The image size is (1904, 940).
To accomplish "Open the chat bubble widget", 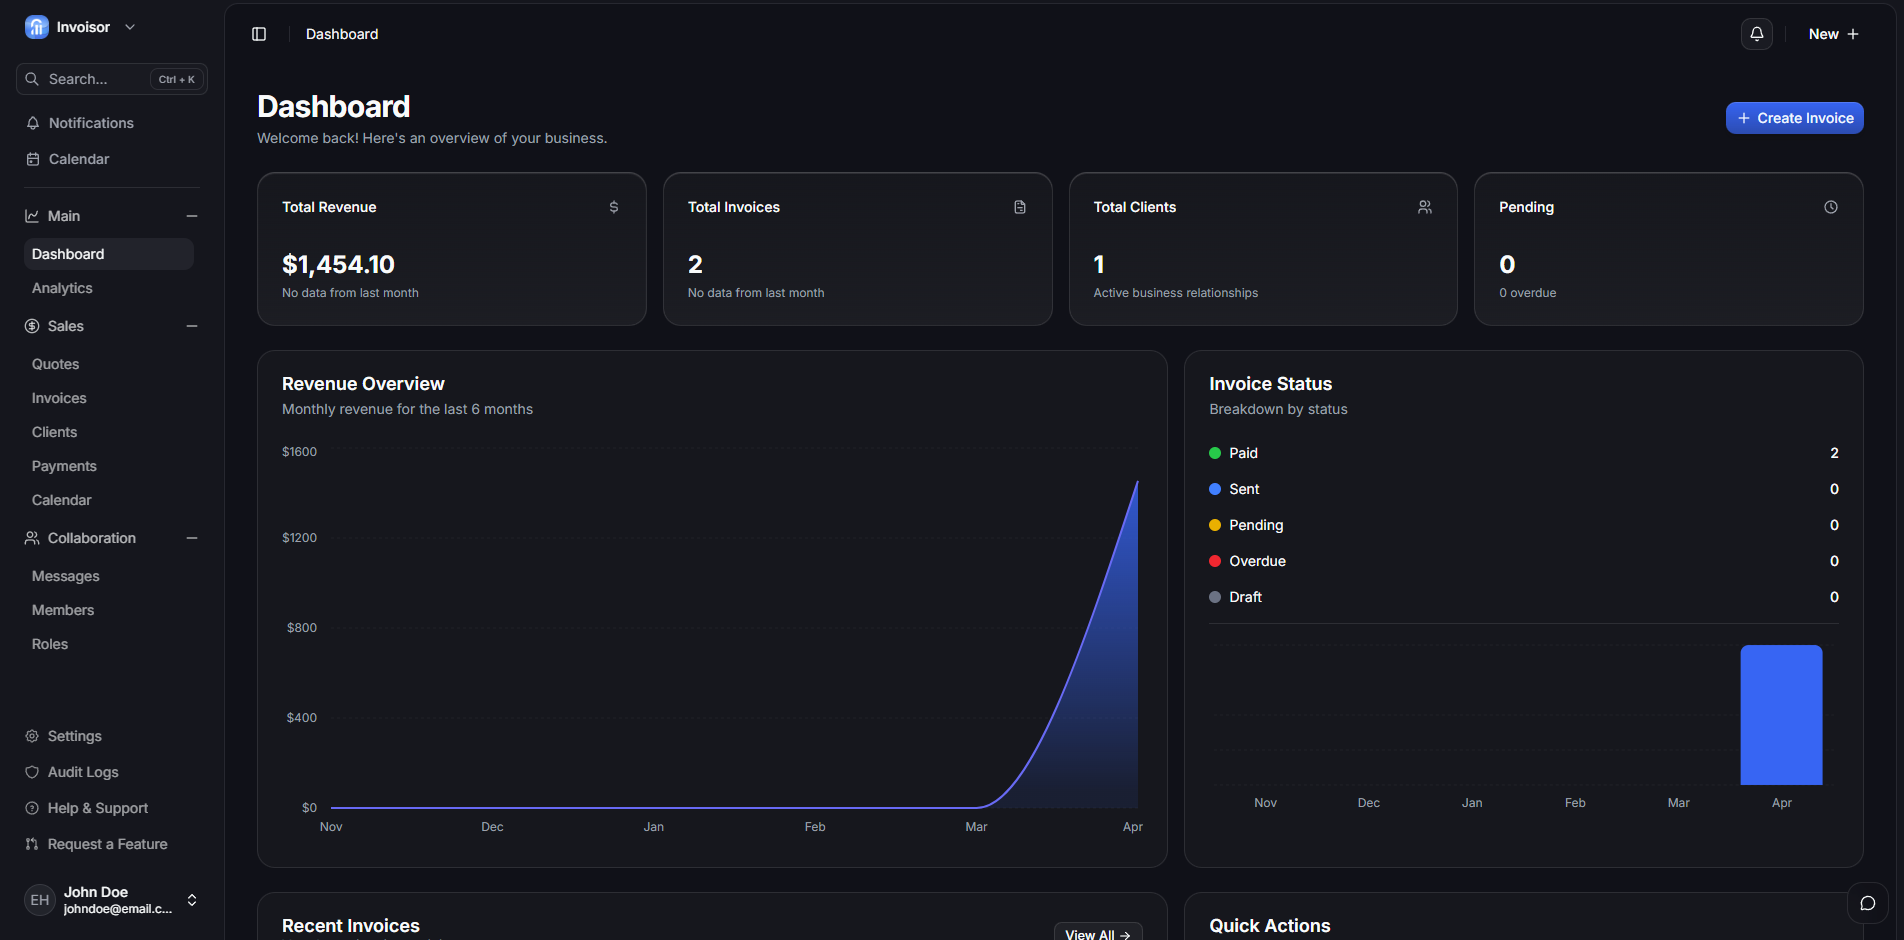I will coord(1868,903).
